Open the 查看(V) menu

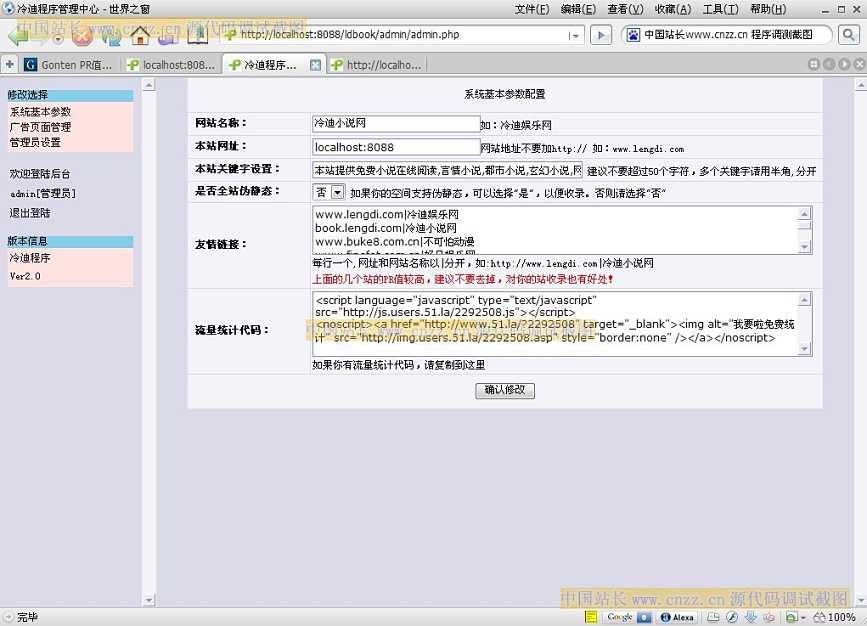tap(625, 9)
